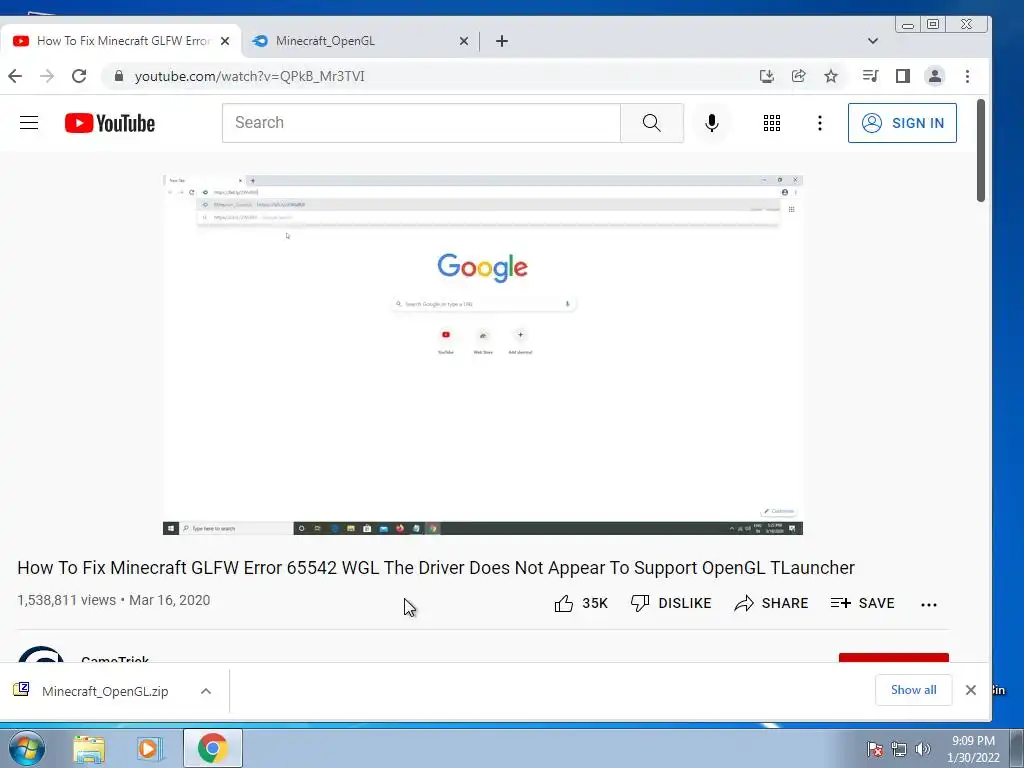This screenshot has width=1024, height=768.
Task: Open Chrome's side panel icon
Action: coord(903,76)
